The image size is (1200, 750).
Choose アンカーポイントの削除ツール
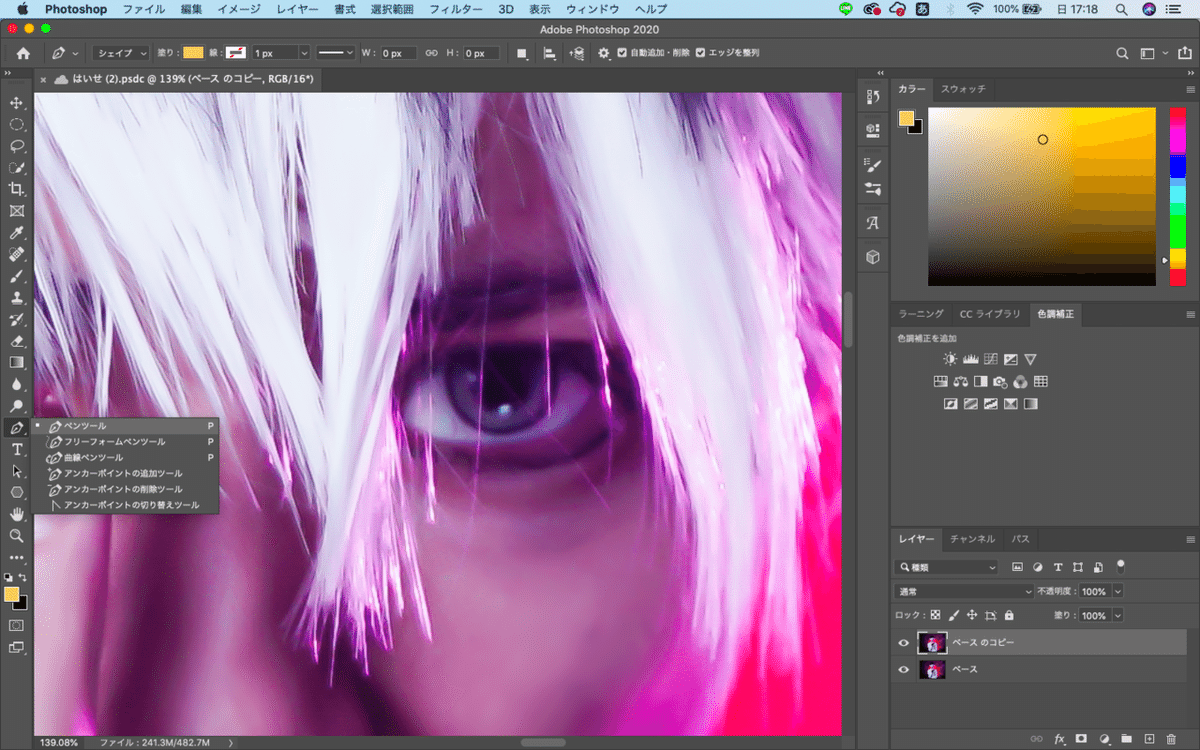[x=123, y=489]
